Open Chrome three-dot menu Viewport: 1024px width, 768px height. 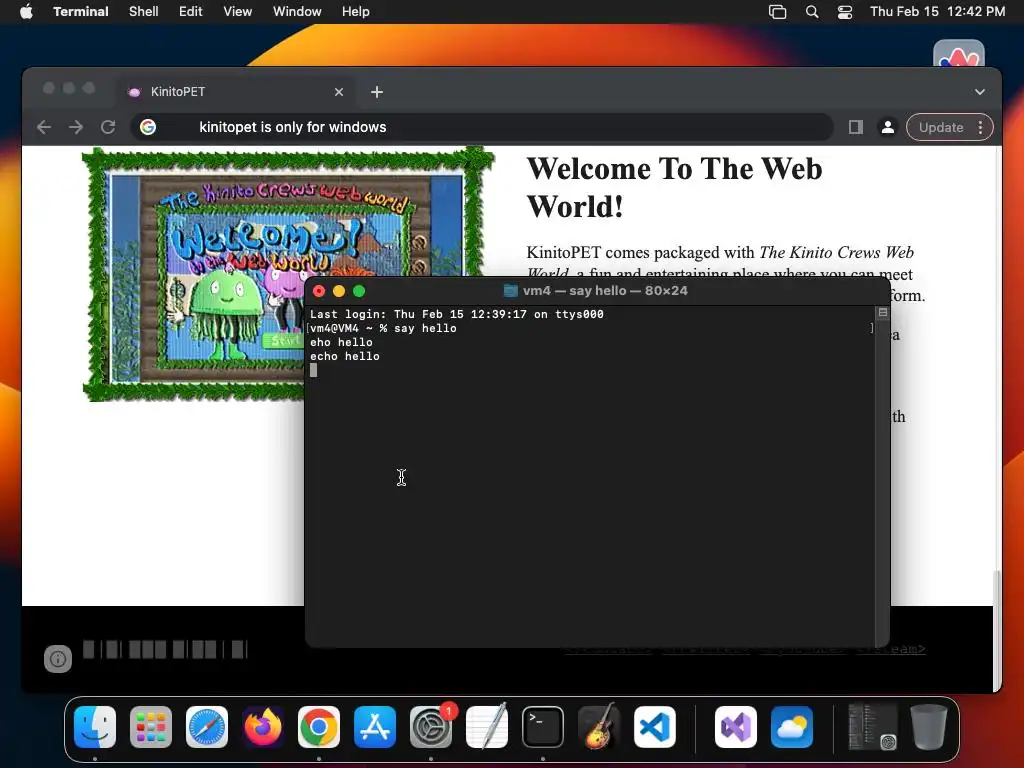(980, 127)
